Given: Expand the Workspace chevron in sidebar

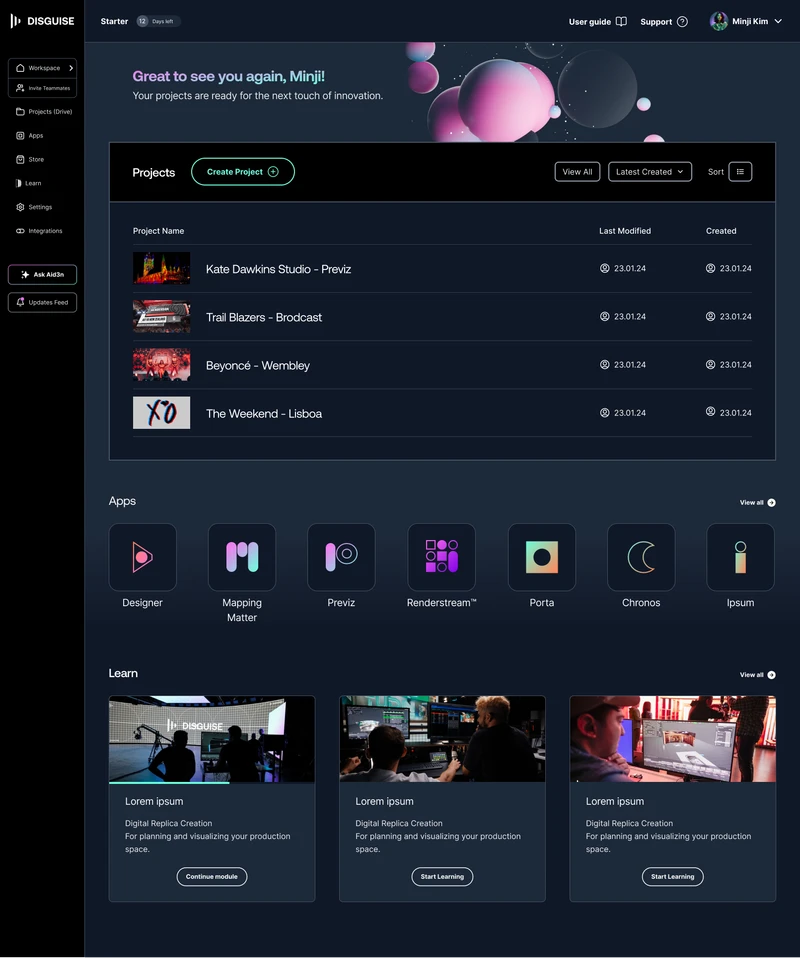Looking at the screenshot, I should (71, 68).
